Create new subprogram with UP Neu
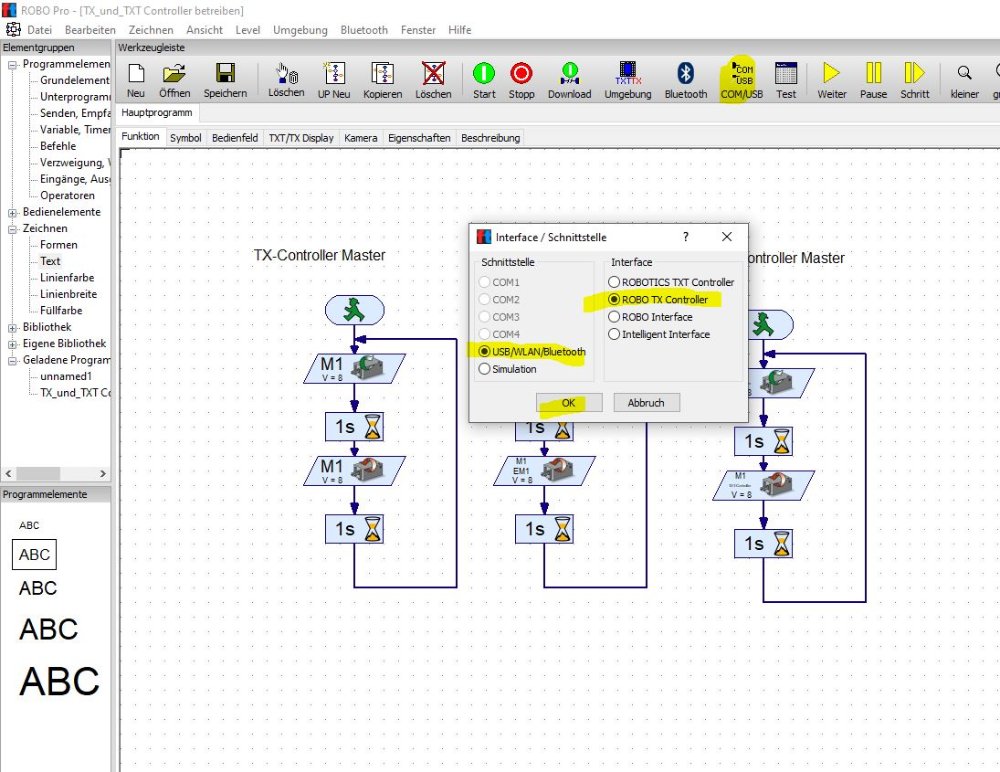Viewport: 1000px width, 772px height. click(334, 80)
